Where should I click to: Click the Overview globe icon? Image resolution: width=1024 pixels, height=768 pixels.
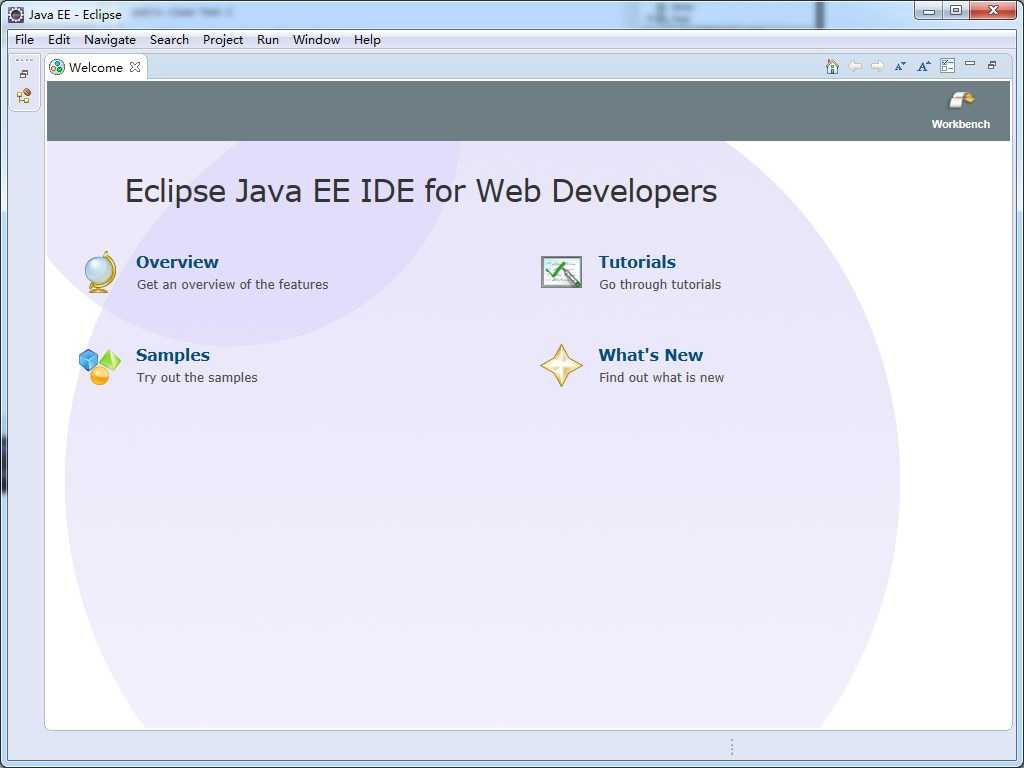coord(101,272)
